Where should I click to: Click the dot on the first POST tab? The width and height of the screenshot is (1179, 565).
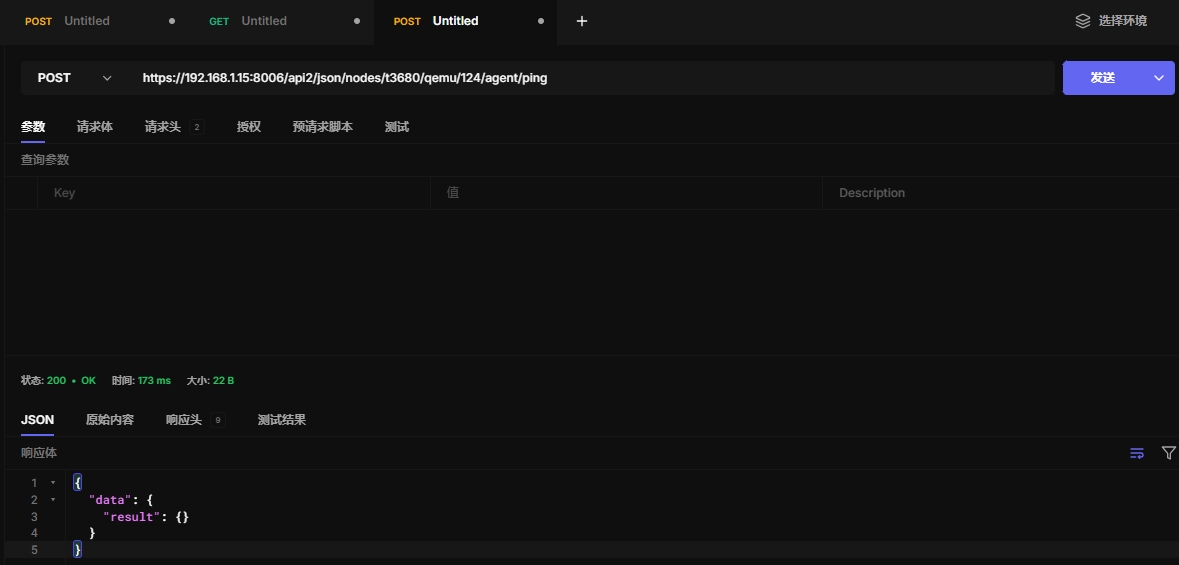click(172, 21)
